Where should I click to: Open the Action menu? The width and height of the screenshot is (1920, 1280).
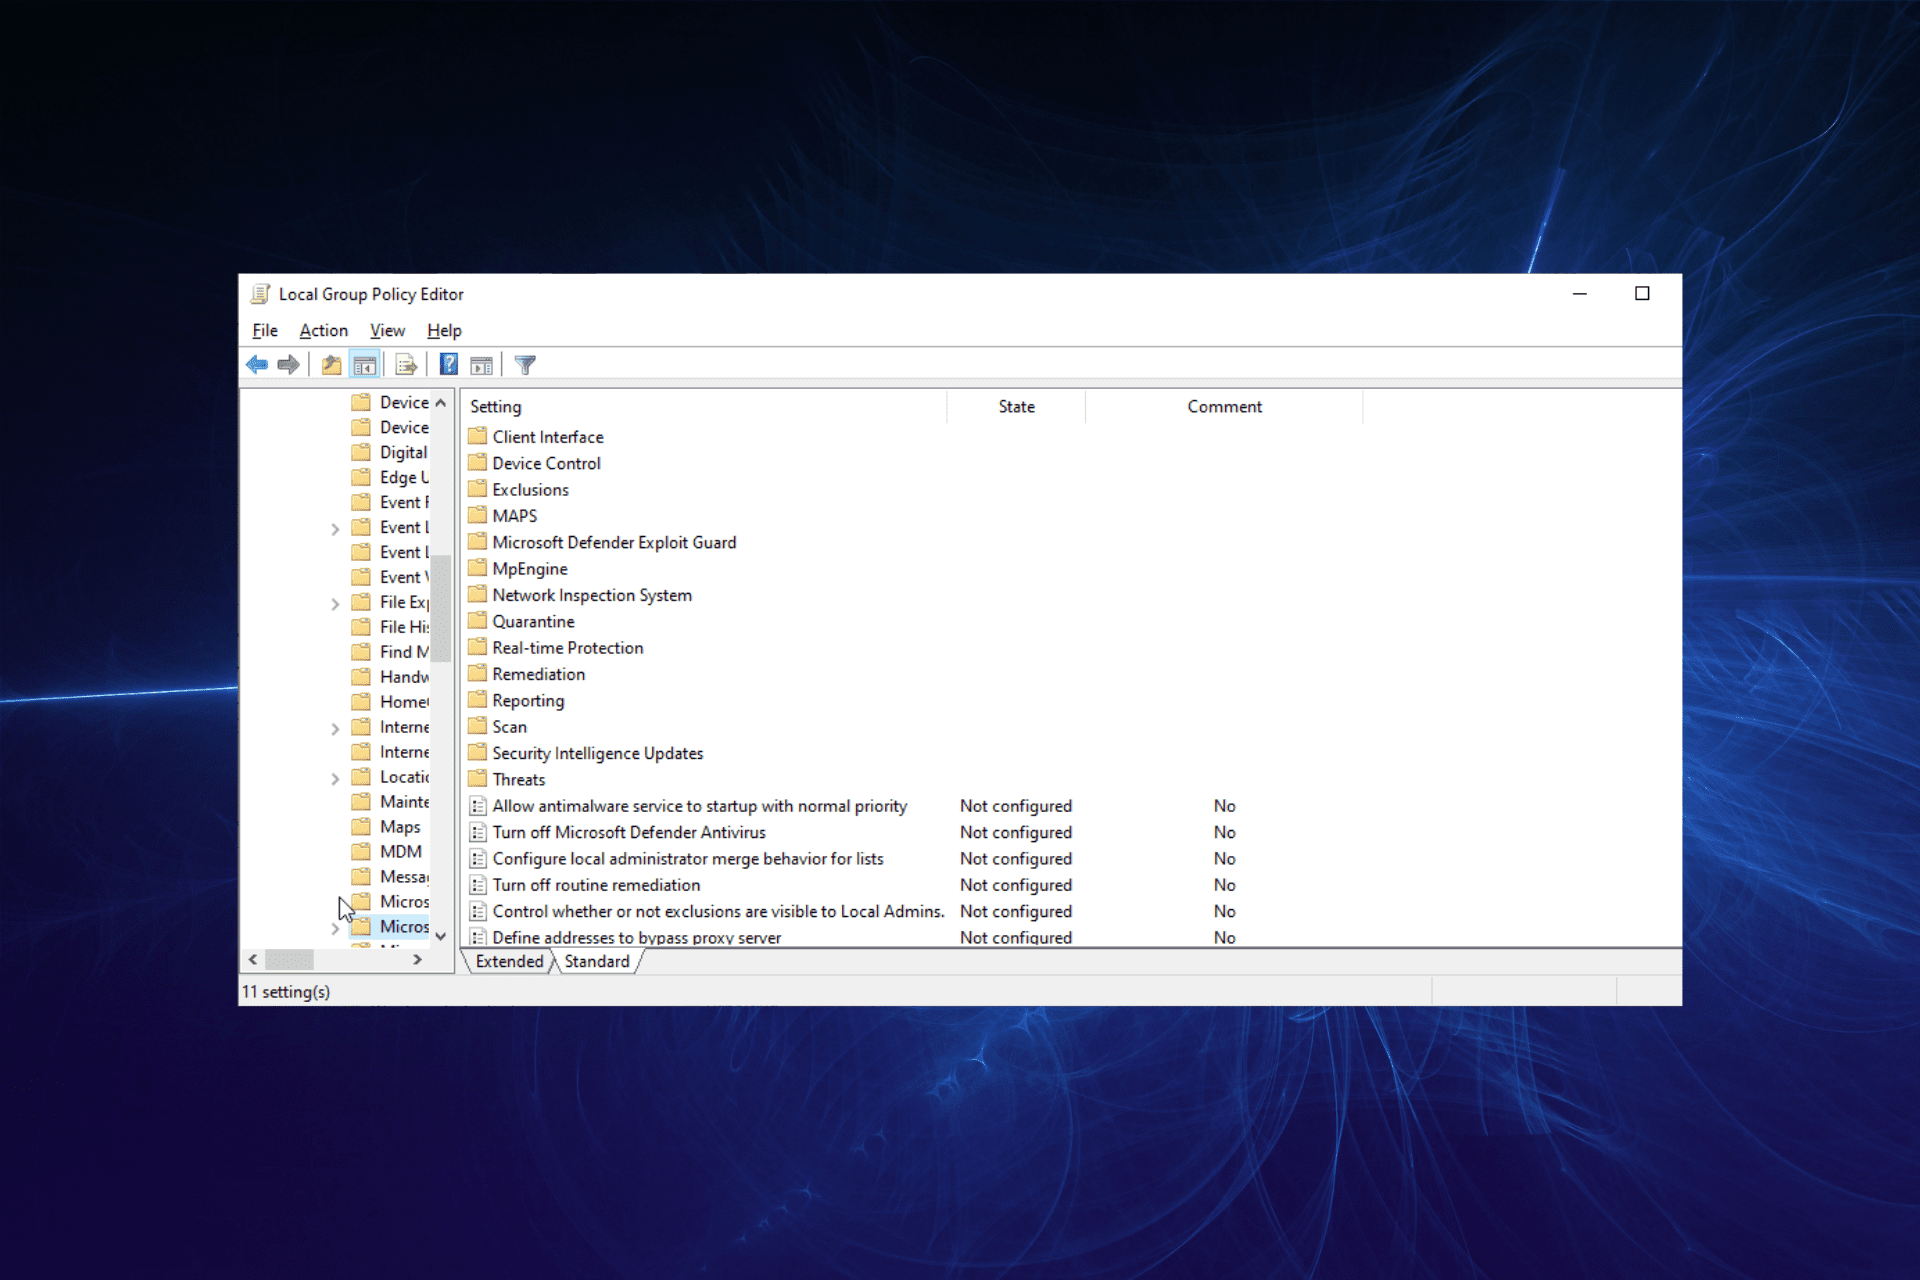[x=323, y=331]
